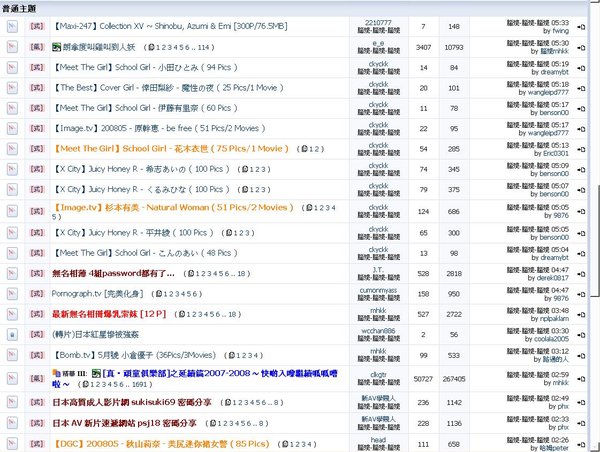This screenshot has width=600, height=452.
Task: Click folder icon of Bomb.tv 5月號 thread
Action: point(12,355)
